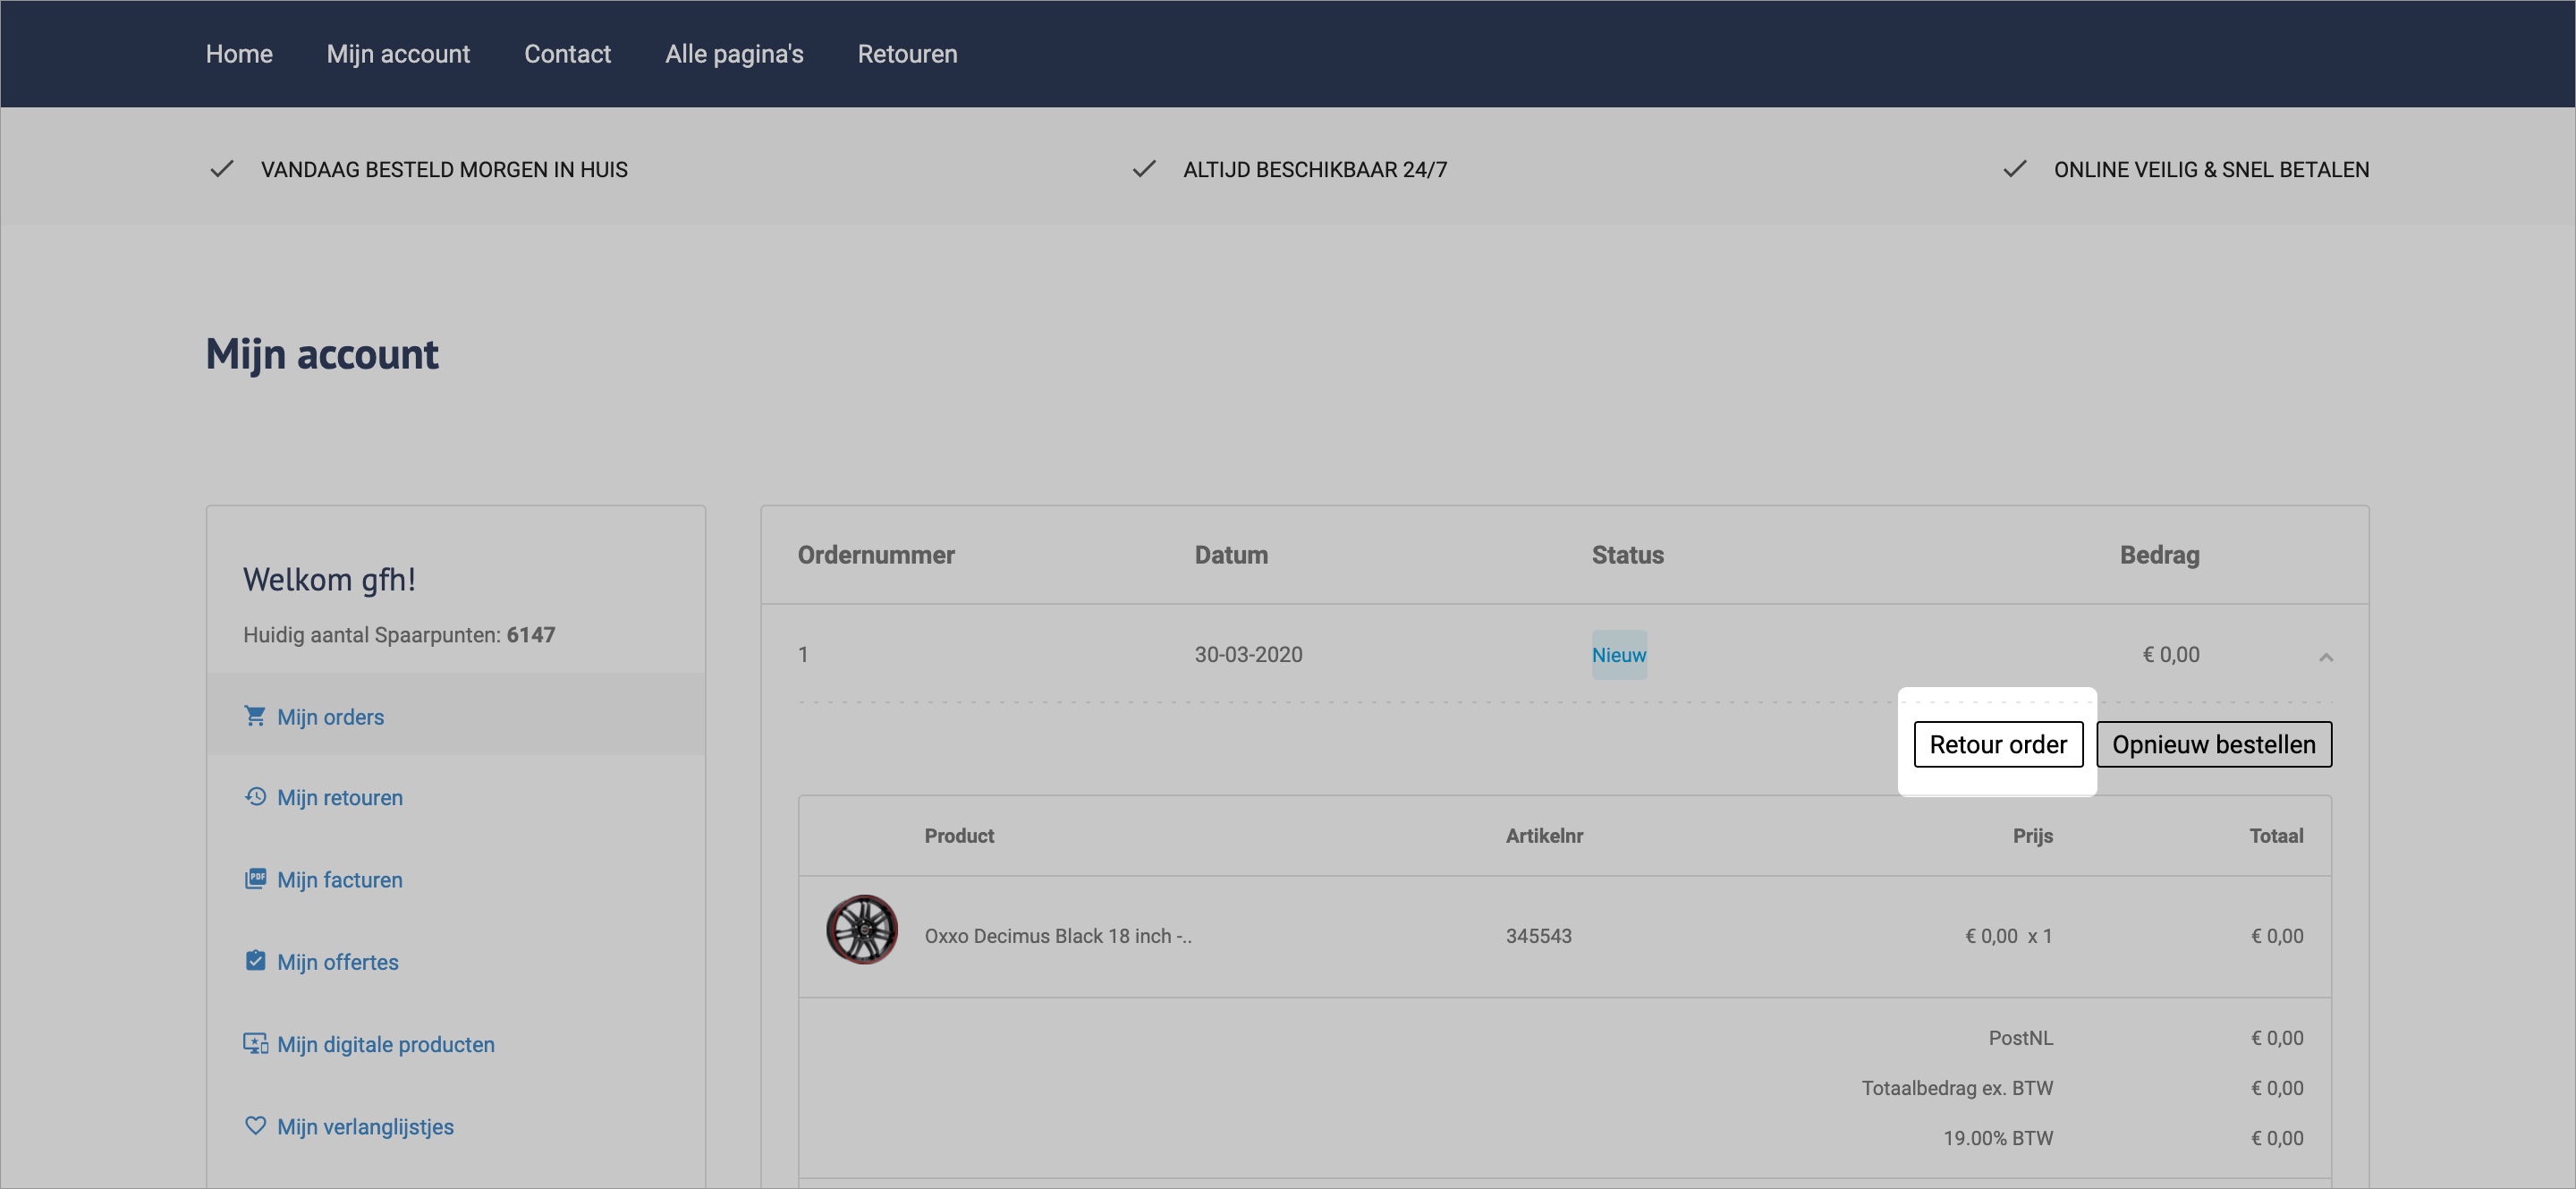Viewport: 2576px width, 1189px height.
Task: Click the Oxxo Decimus wheel thumbnail
Action: tap(862, 930)
